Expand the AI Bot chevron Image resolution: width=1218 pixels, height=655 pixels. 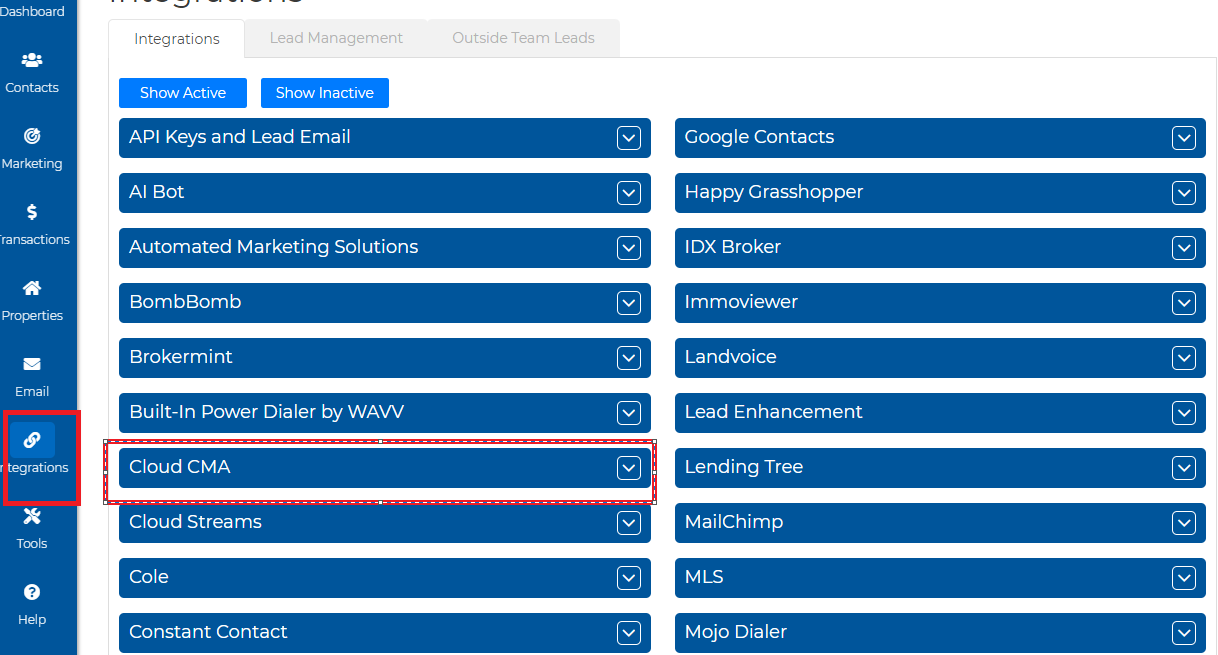[x=629, y=193]
